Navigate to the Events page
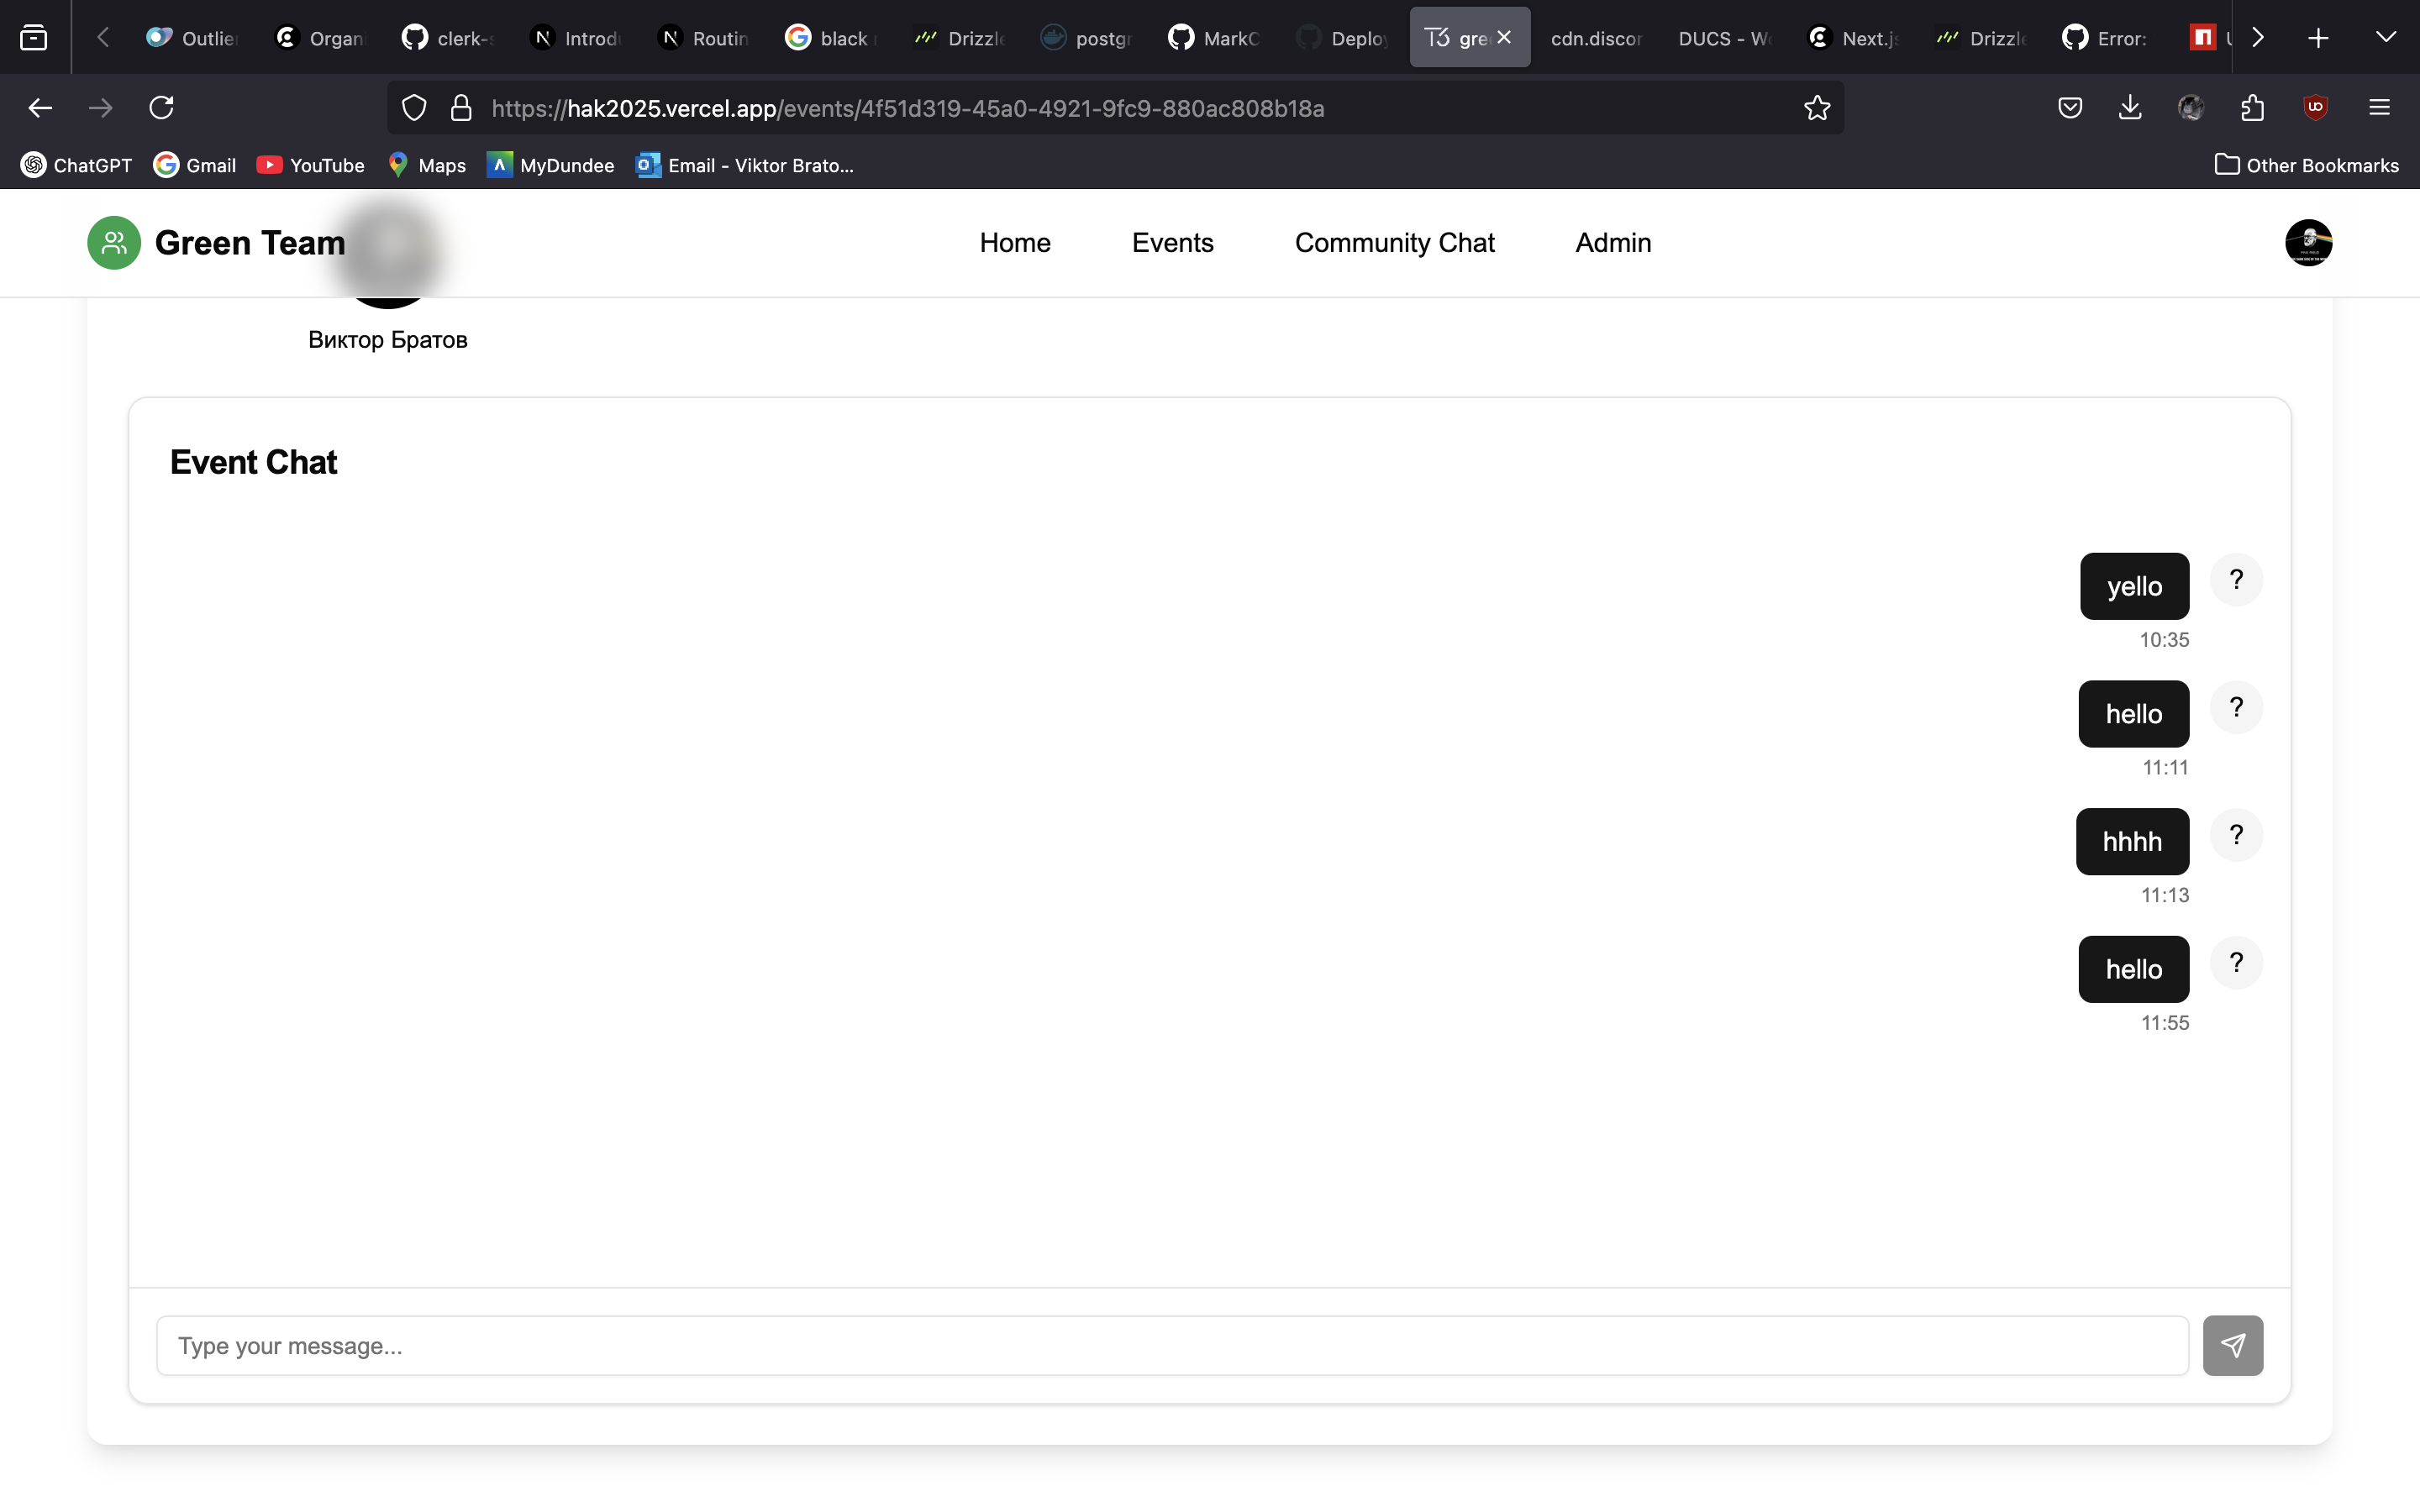Viewport: 2420px width, 1512px height. click(x=1172, y=243)
